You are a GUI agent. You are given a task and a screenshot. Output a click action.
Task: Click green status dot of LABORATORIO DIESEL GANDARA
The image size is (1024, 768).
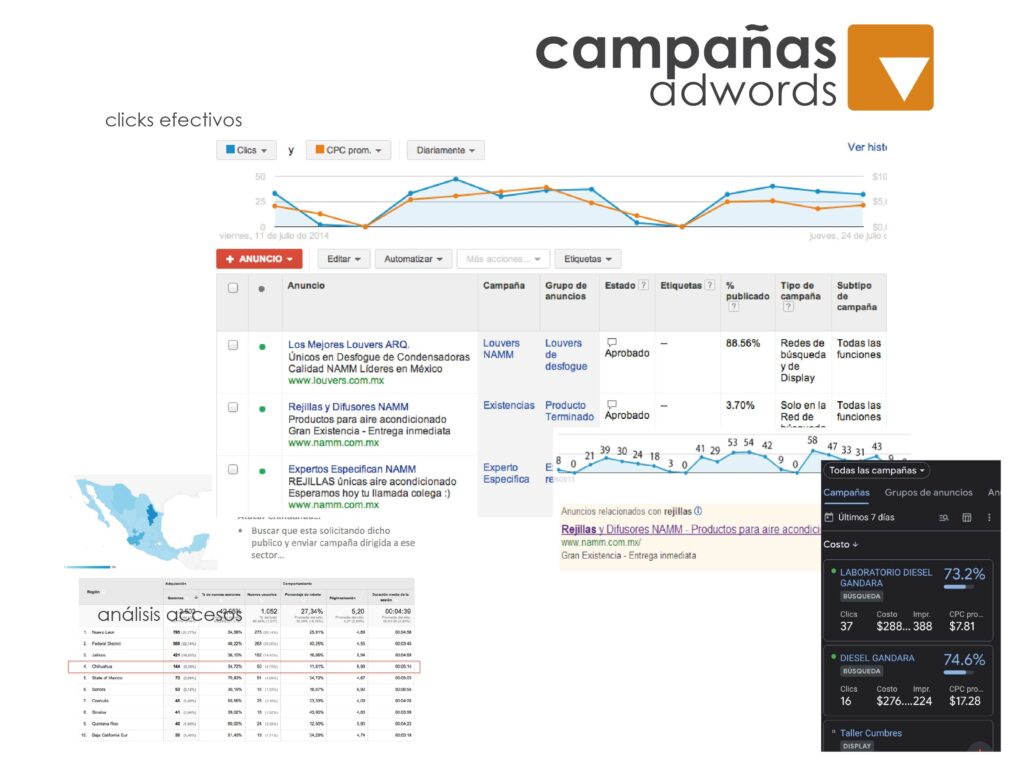[x=833, y=571]
